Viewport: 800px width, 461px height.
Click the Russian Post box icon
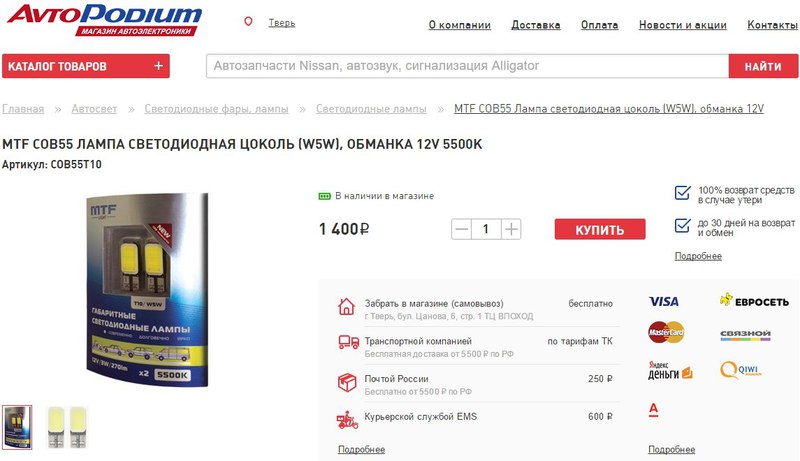tap(347, 382)
